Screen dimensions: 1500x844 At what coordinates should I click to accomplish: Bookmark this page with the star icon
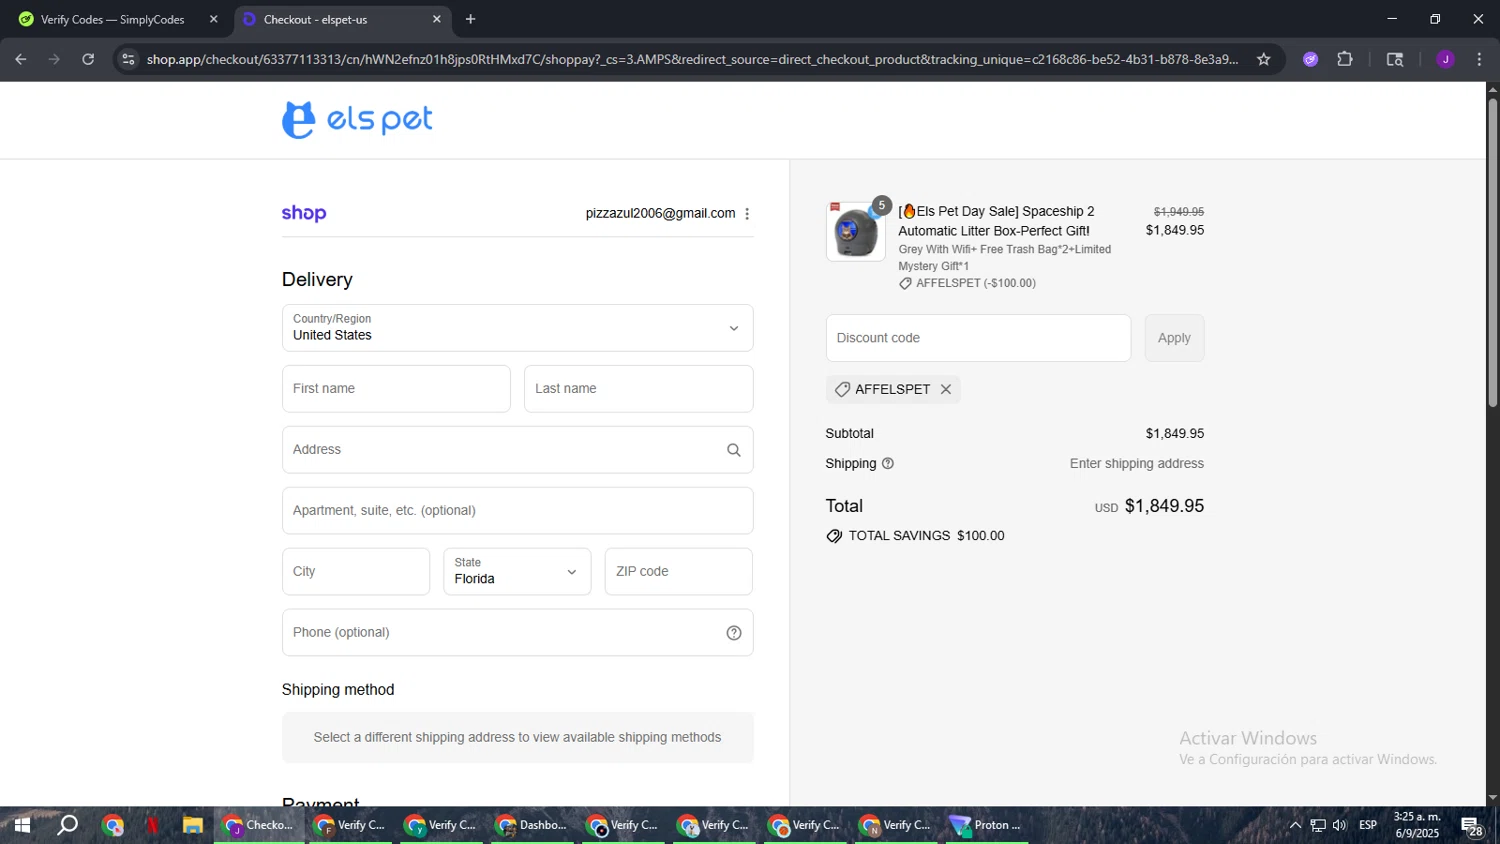[1264, 59]
